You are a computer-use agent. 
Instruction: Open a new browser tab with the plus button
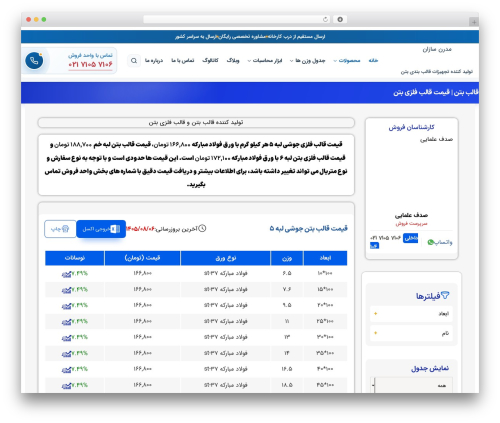coord(474,22)
